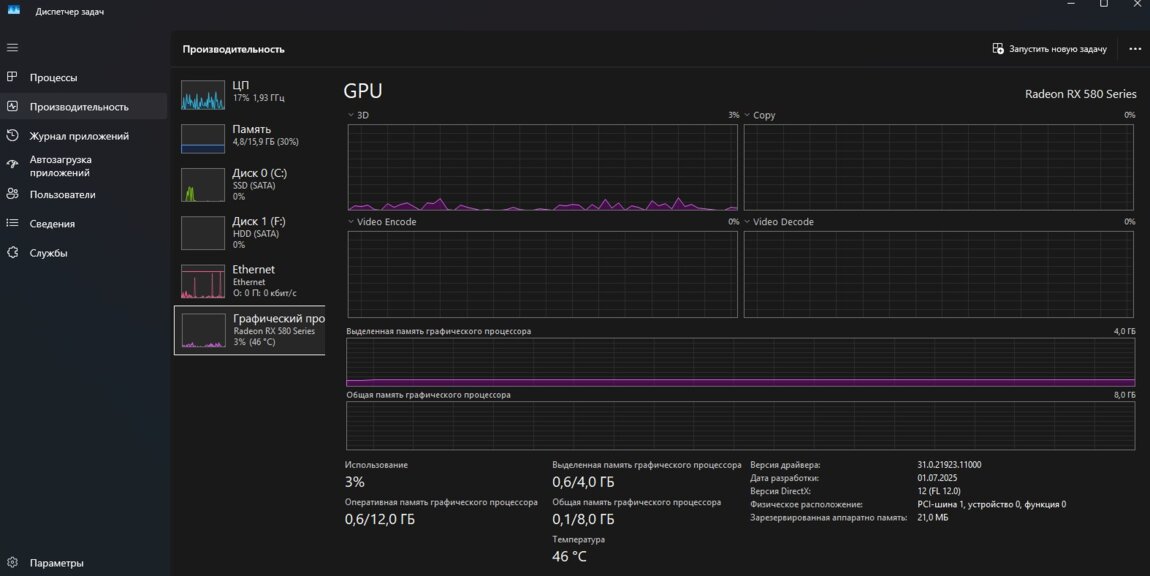The image size is (1150, 576).
Task: Open the Video Decode engine dropdown
Action: pyautogui.click(x=747, y=222)
